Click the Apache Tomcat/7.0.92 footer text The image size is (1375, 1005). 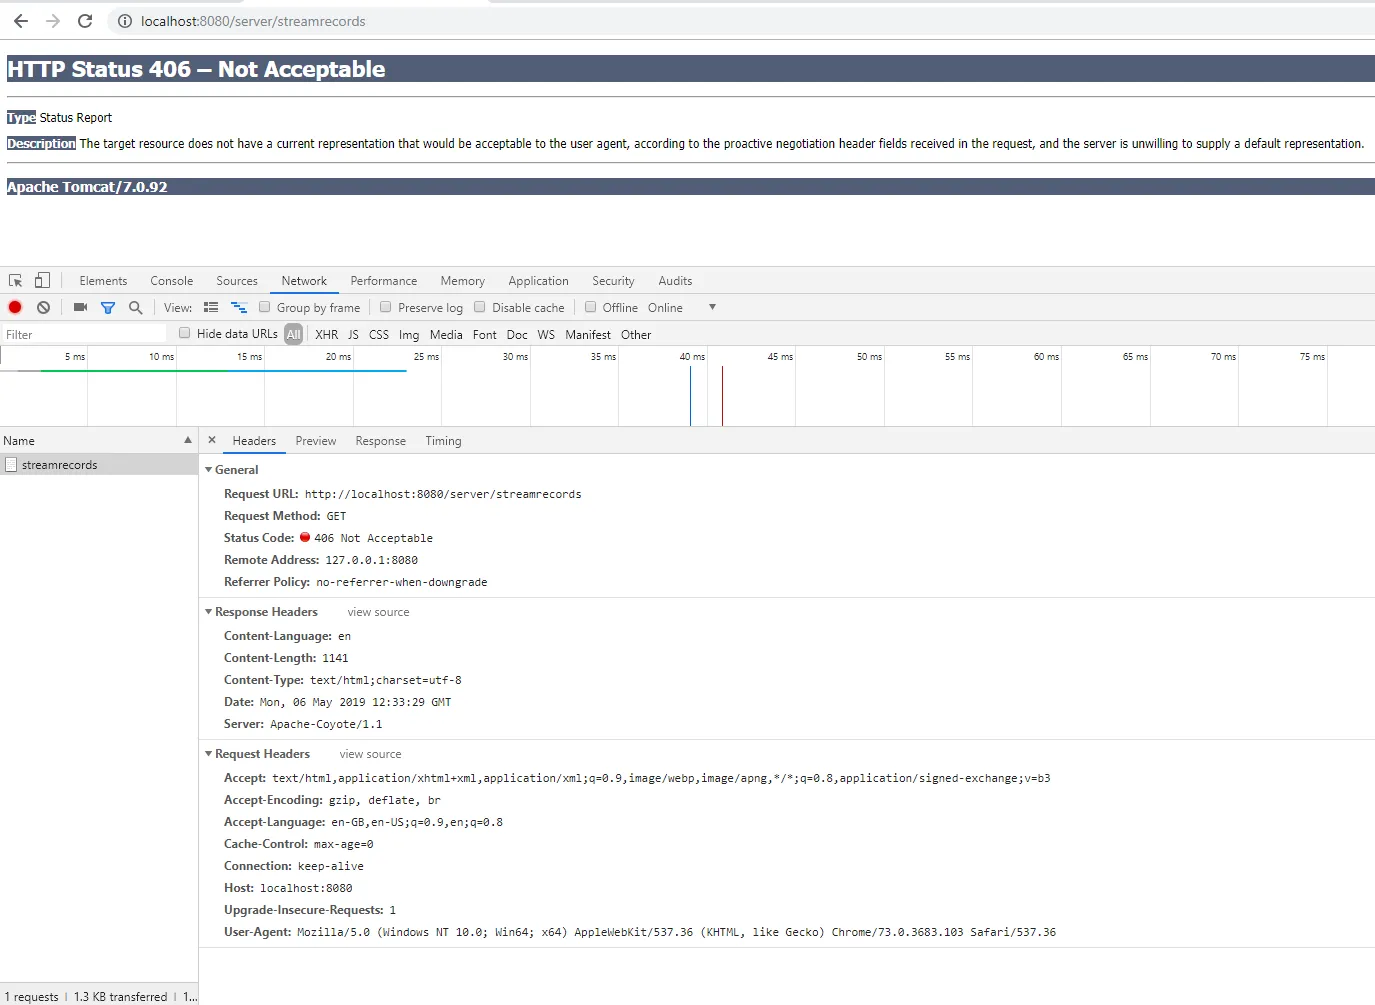87,187
